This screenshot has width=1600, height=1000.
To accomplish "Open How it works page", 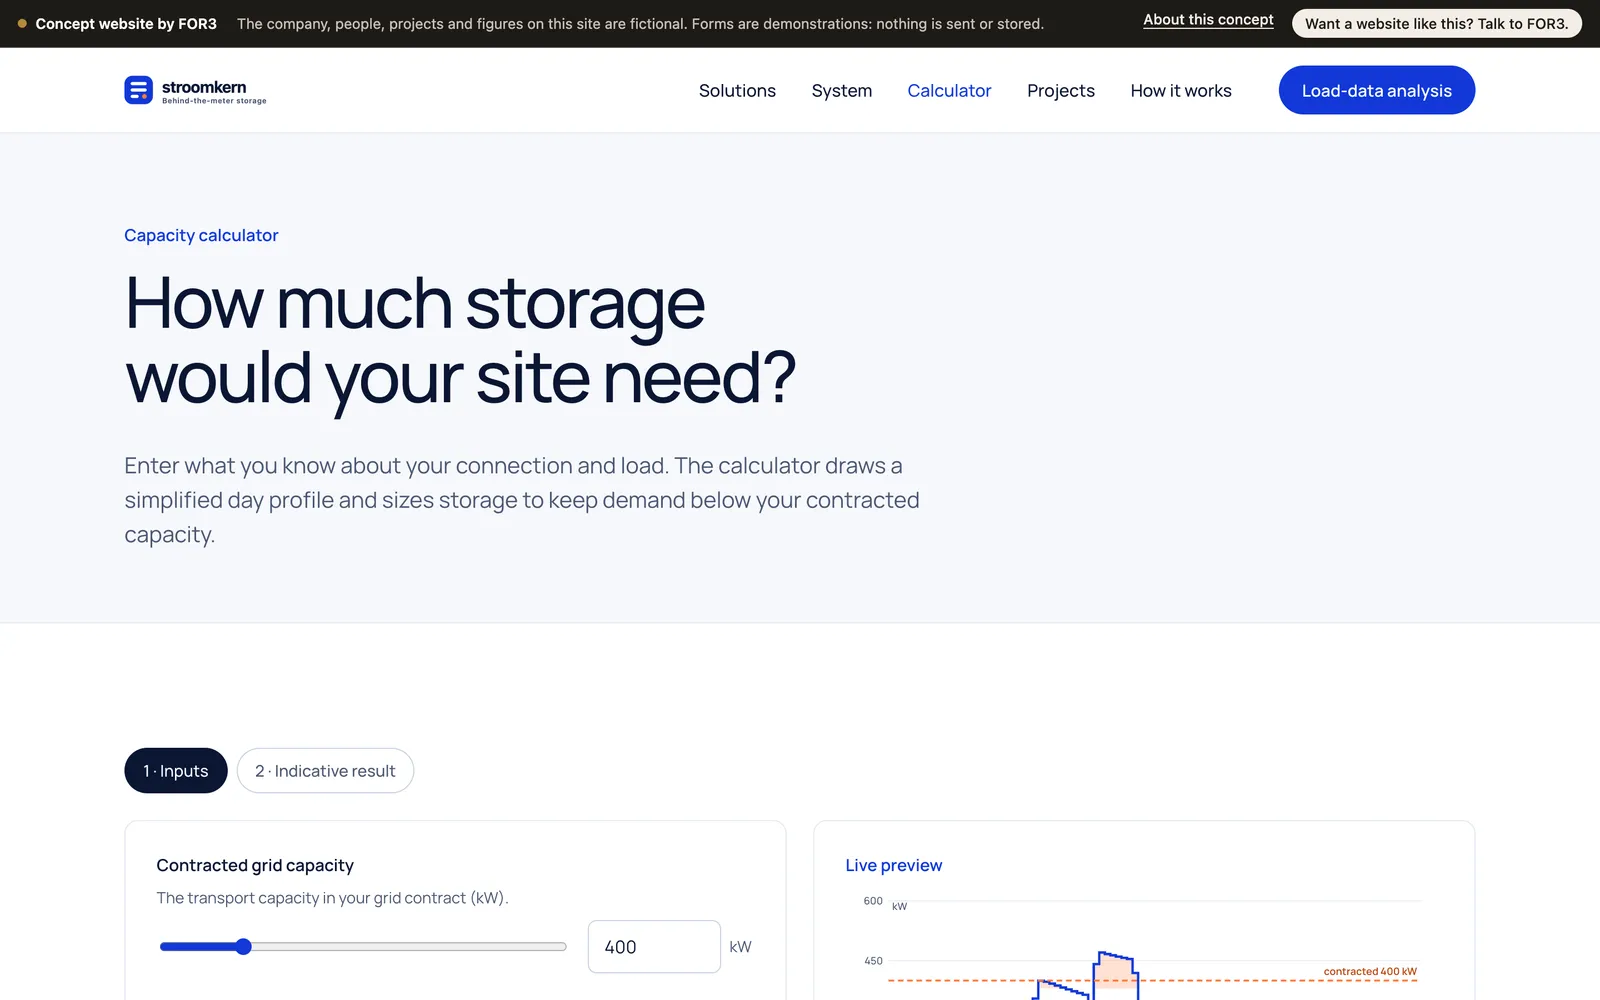I will pos(1181,91).
